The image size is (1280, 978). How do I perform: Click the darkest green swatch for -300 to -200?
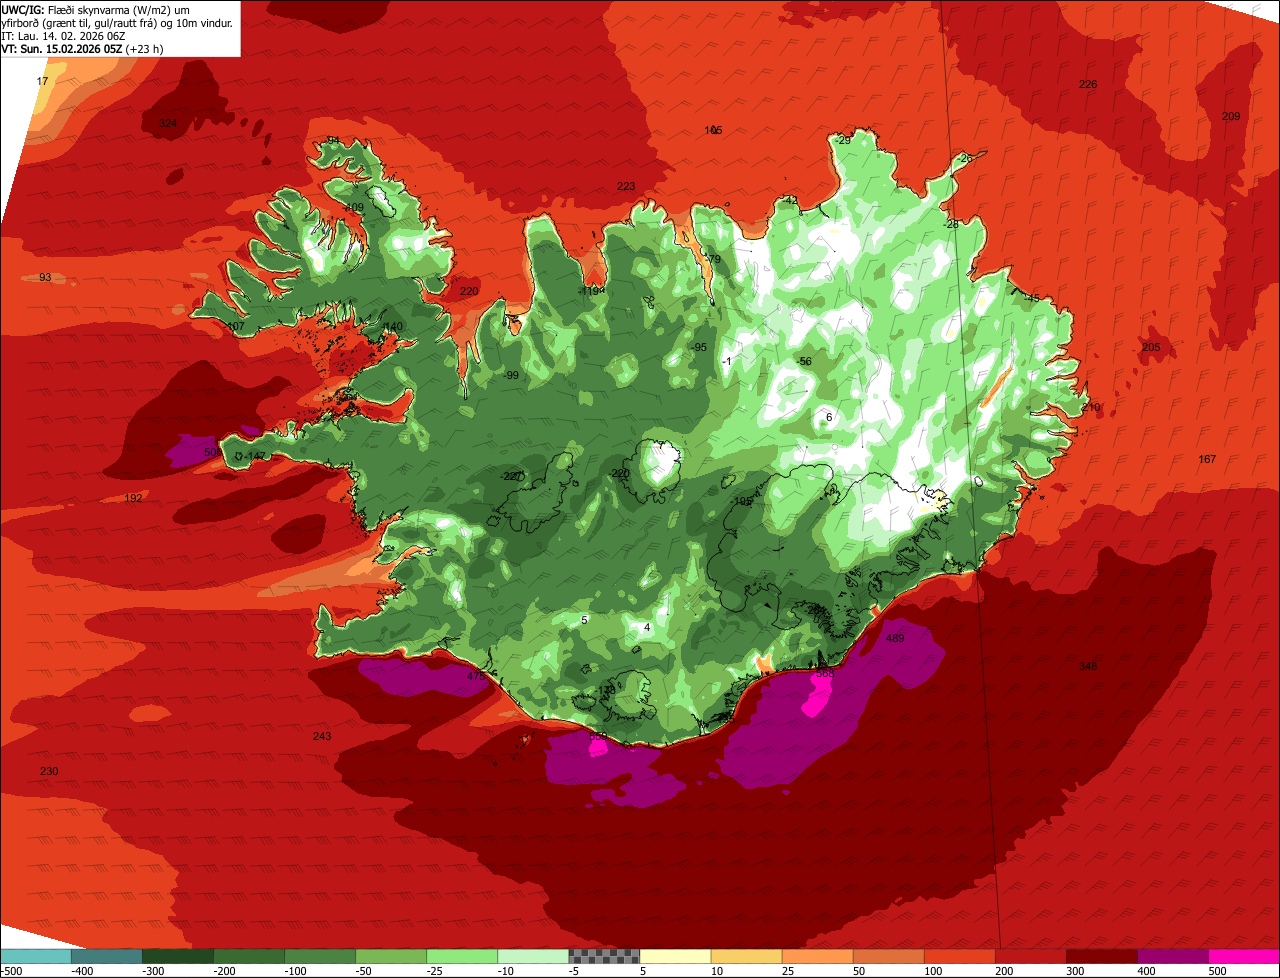pos(178,956)
